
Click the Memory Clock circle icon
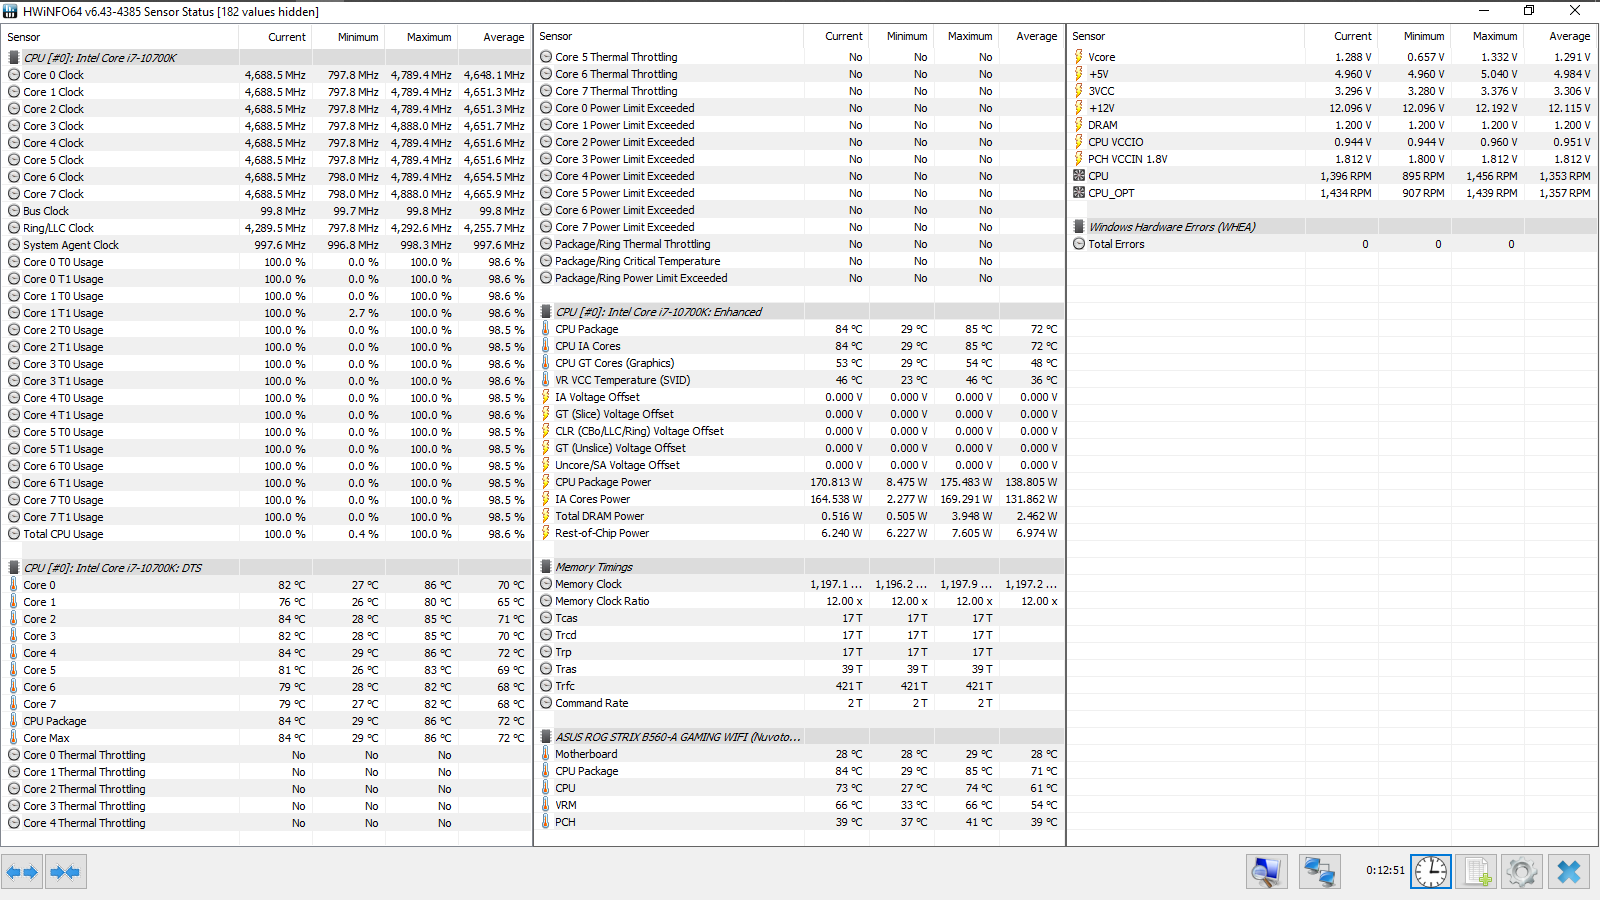pyautogui.click(x=546, y=584)
